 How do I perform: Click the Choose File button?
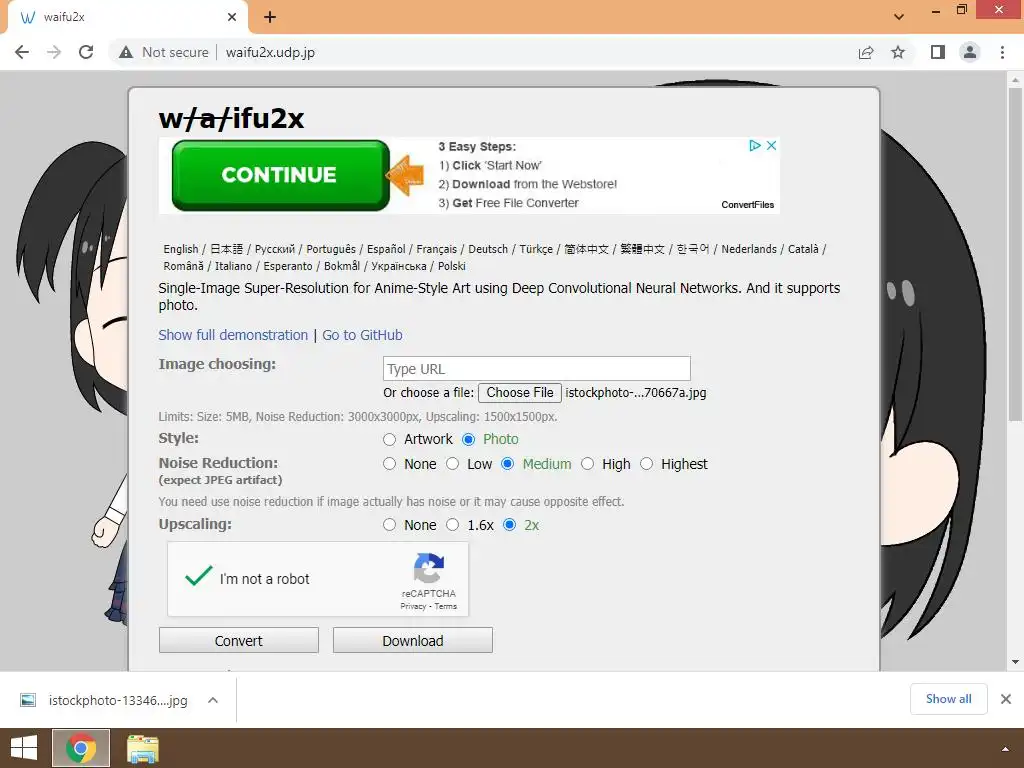520,392
